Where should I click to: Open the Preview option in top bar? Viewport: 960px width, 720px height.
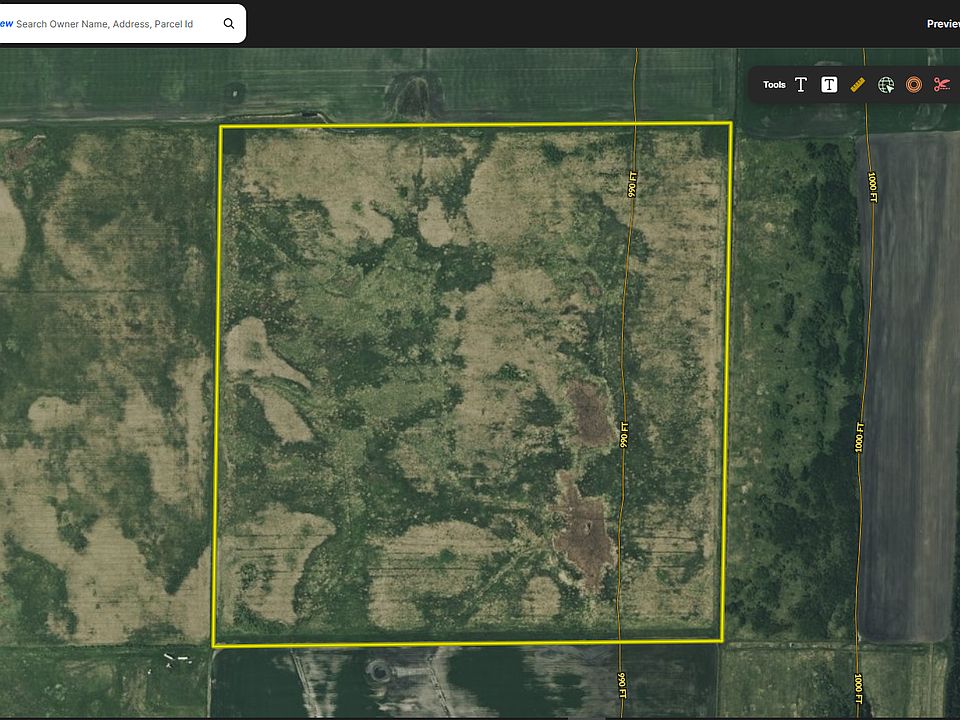click(943, 24)
